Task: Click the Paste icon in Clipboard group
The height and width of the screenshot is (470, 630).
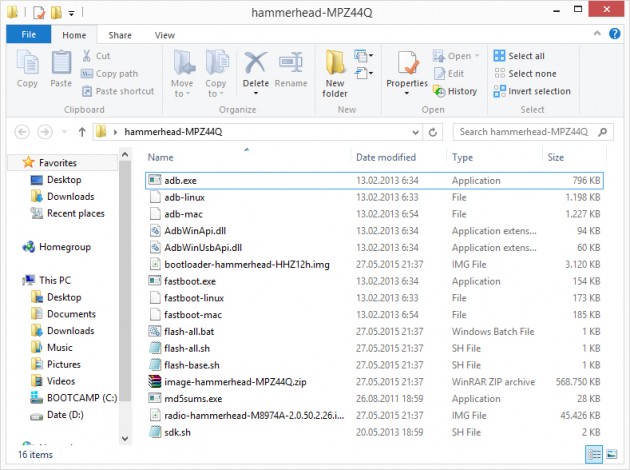Action: pyautogui.click(x=62, y=68)
